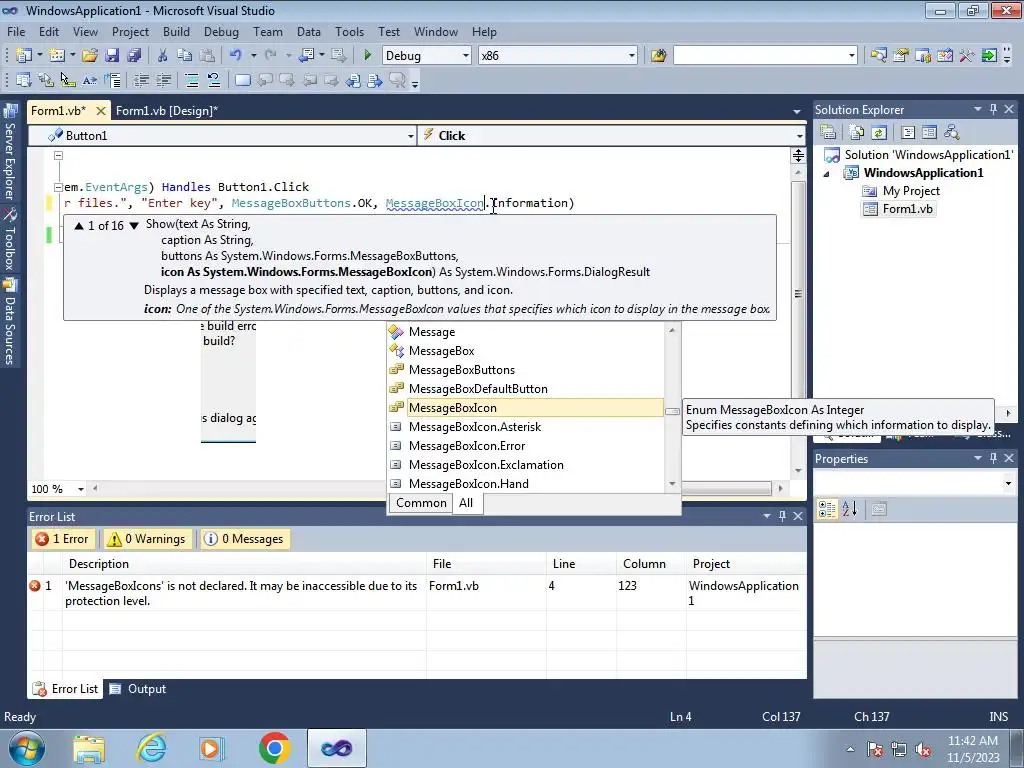
Task: Open the Click method name dropdown
Action: click(799, 136)
